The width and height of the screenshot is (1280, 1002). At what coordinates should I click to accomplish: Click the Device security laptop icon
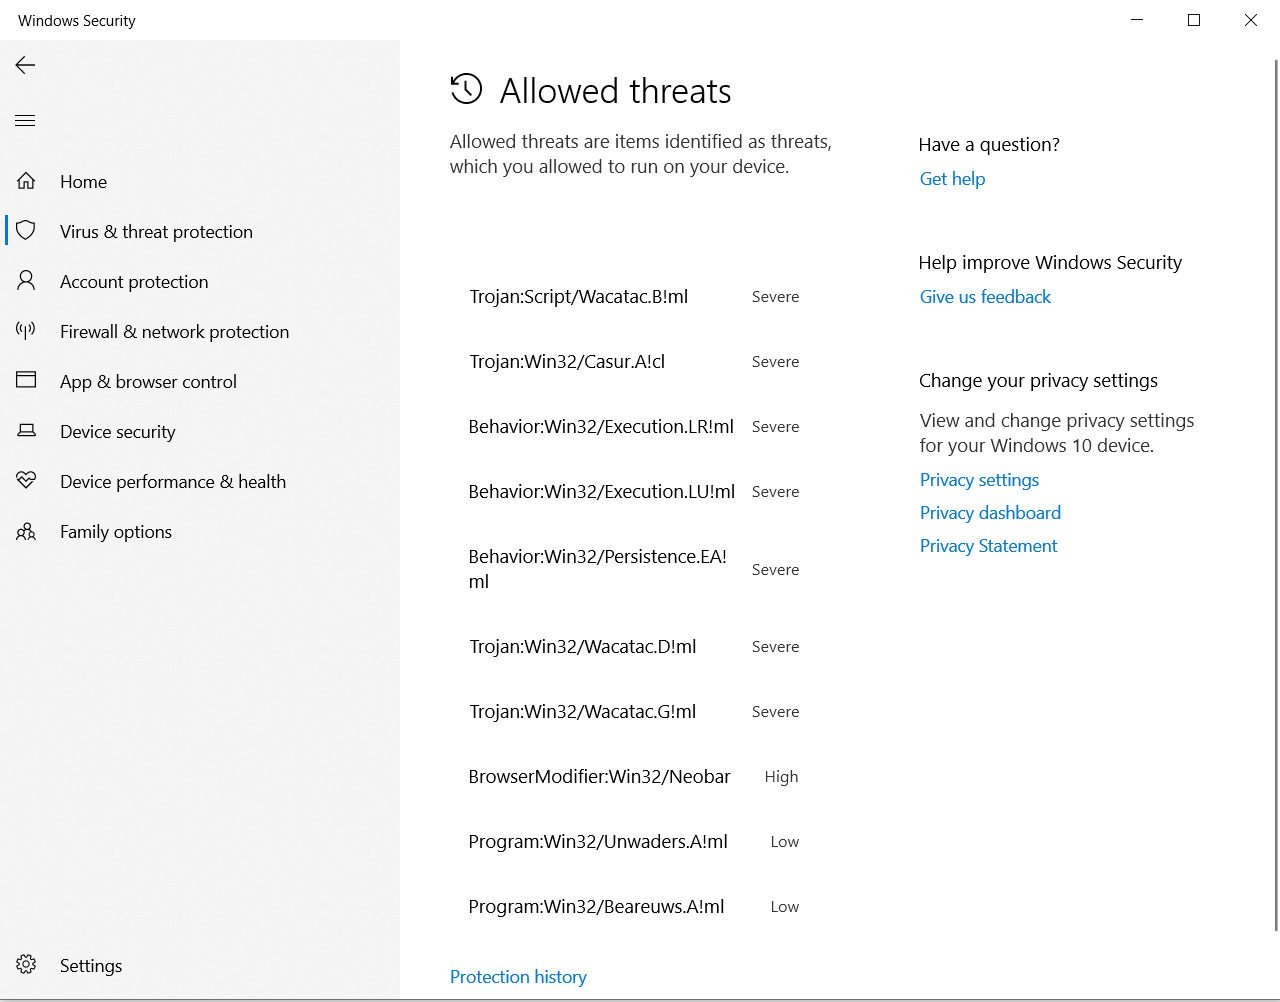[26, 431]
